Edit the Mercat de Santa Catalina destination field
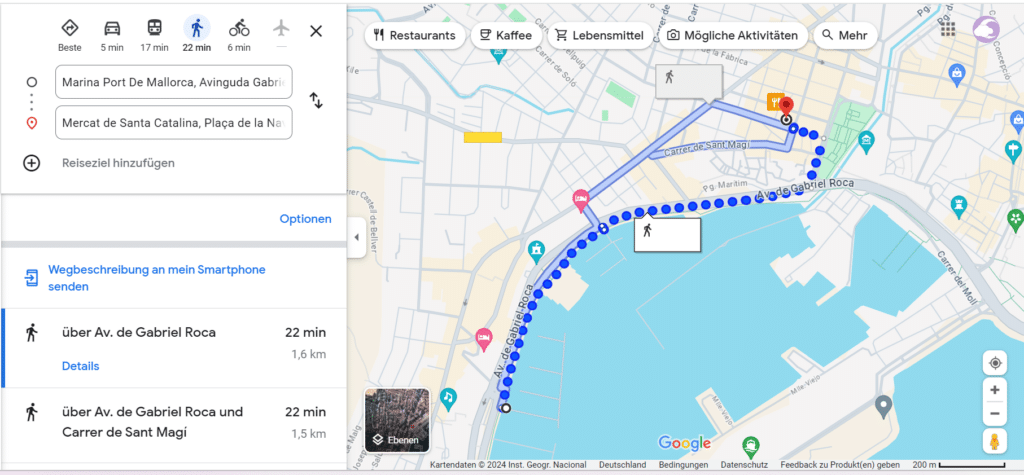This screenshot has width=1024, height=475. click(174, 122)
